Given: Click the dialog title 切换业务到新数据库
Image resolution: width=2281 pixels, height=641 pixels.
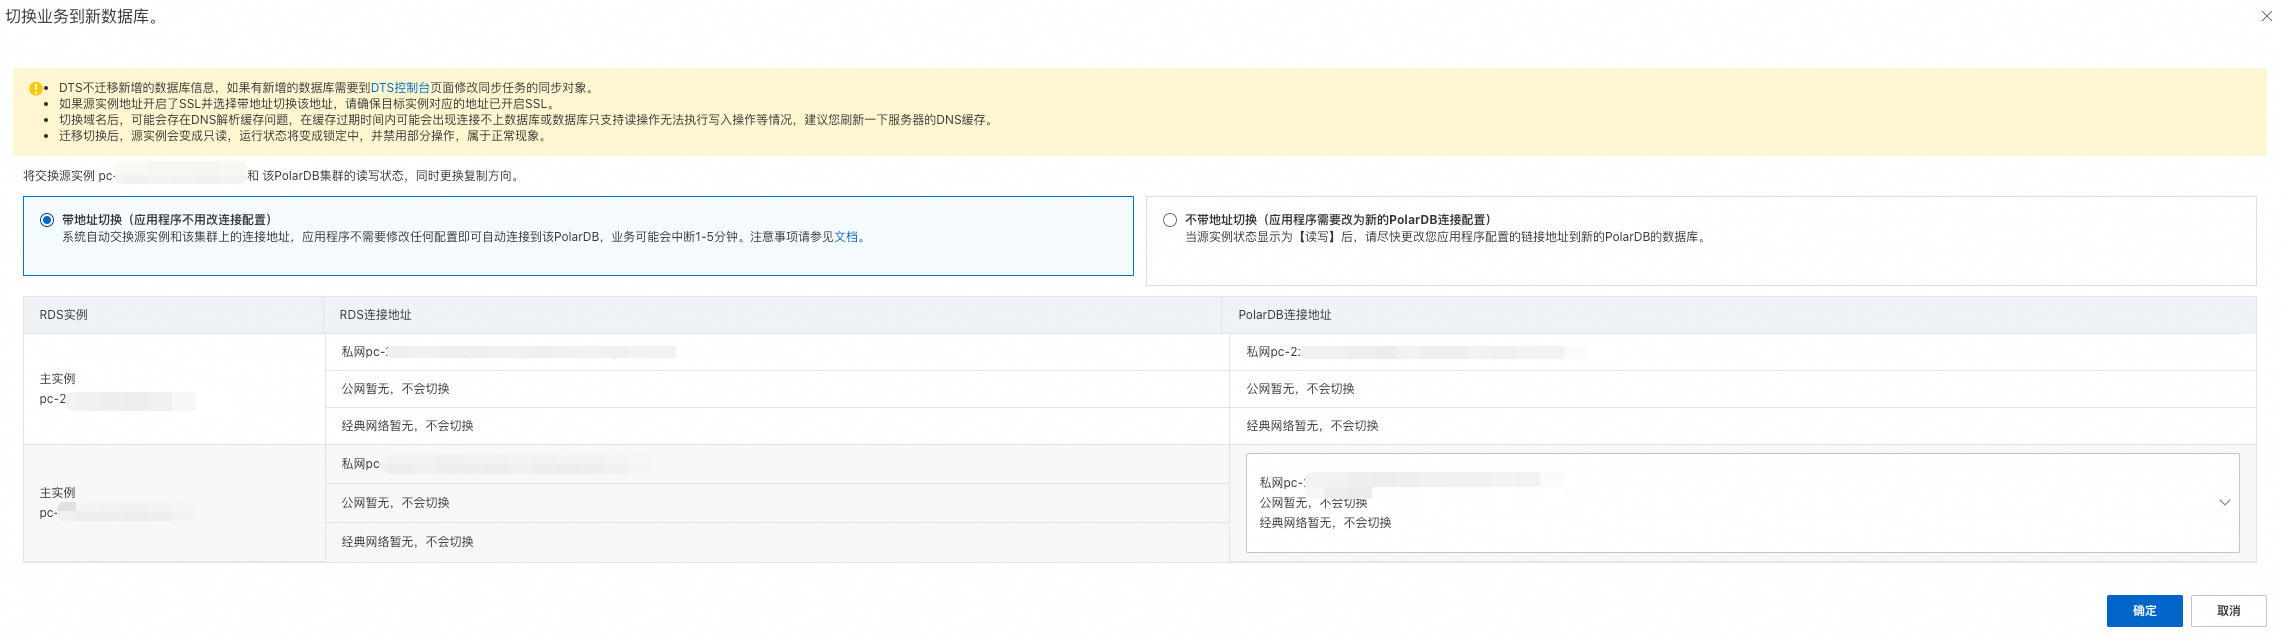Looking at the screenshot, I should coord(83,17).
